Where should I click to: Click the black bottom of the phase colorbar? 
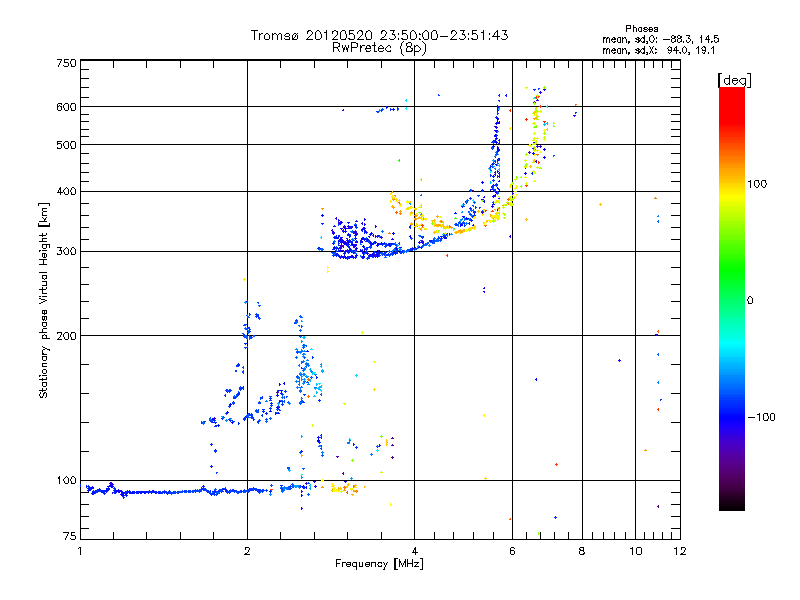[732, 503]
